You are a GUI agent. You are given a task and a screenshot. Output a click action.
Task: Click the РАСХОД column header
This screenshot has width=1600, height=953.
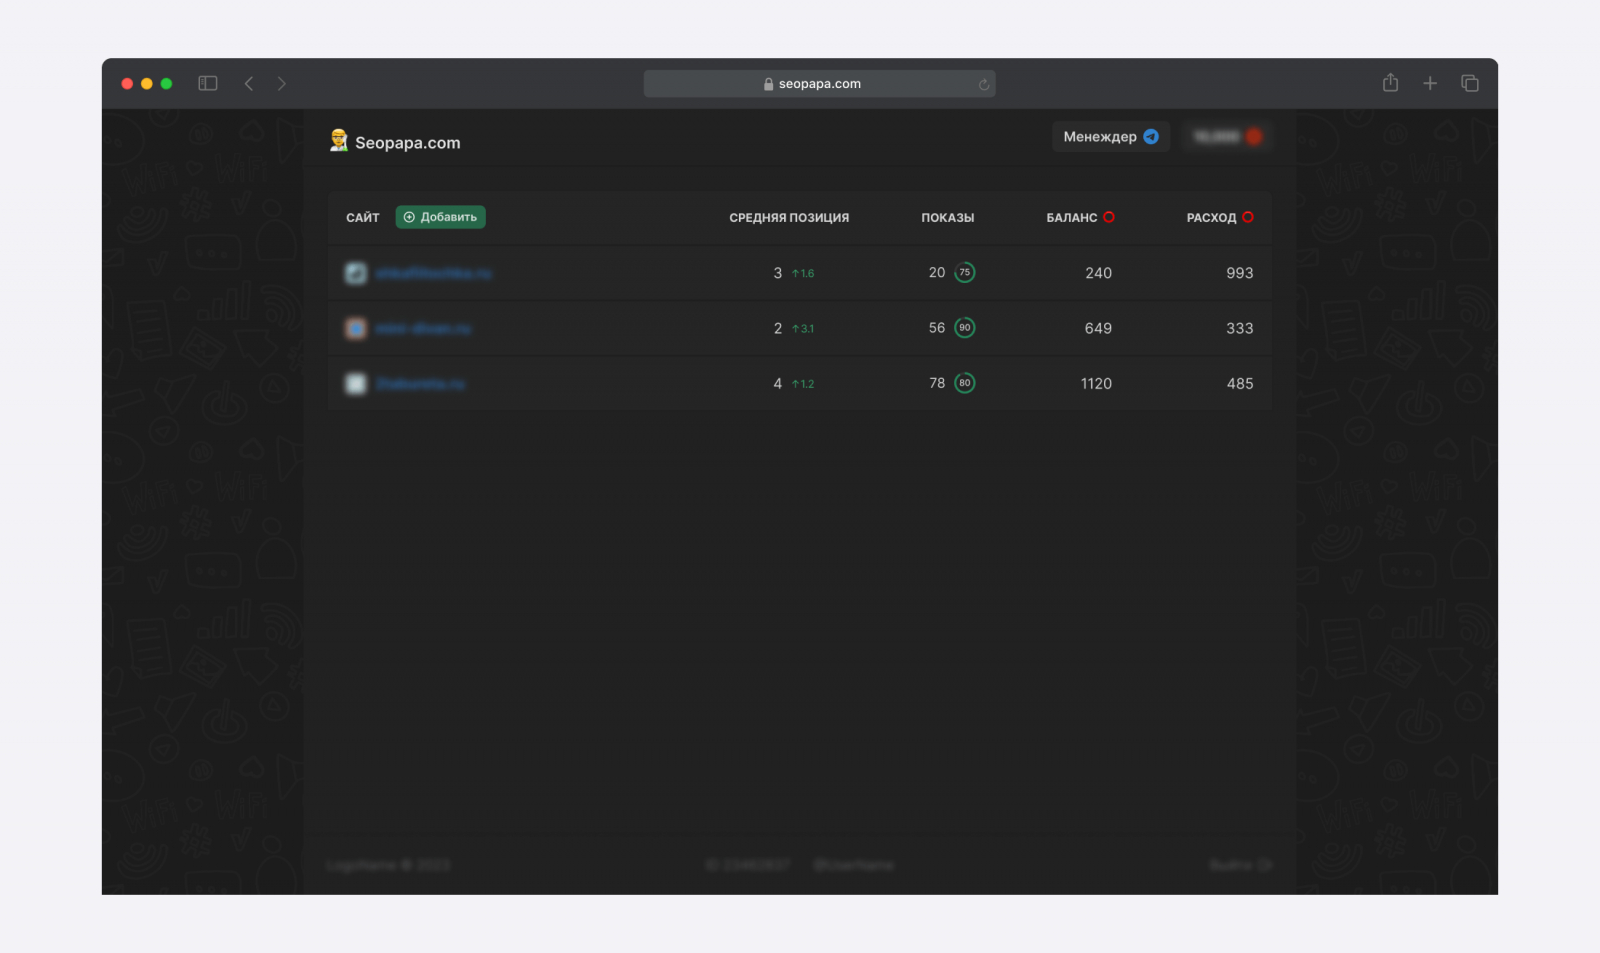[x=1211, y=218]
